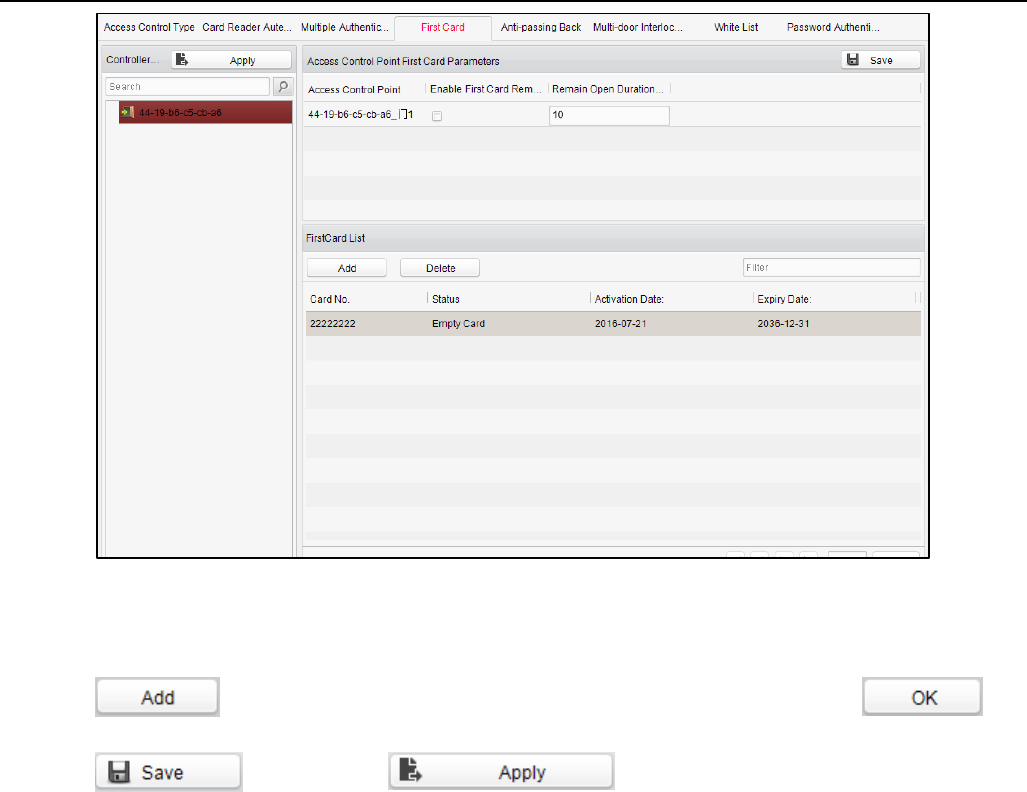Viewport: 1027px width, 792px height.
Task: Focus the Filter input field
Action: (831, 267)
